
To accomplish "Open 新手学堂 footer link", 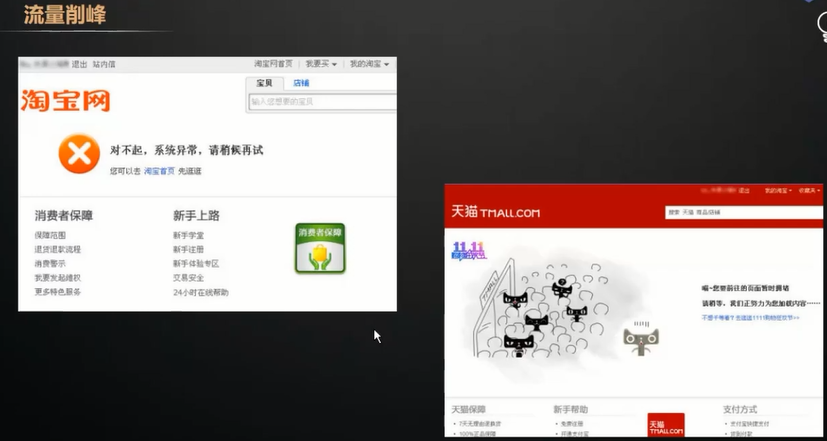I will coord(188,235).
